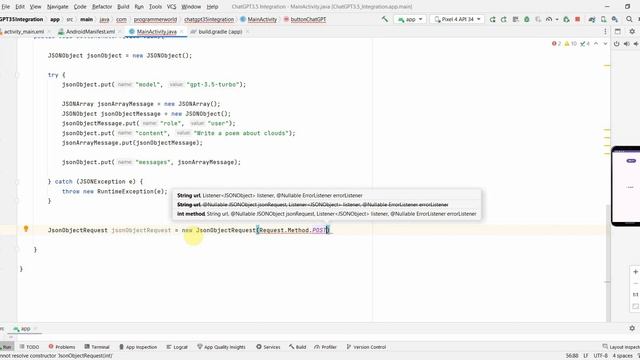The image size is (640, 360).
Task: Click the red errors count indicator
Action: tap(556, 44)
